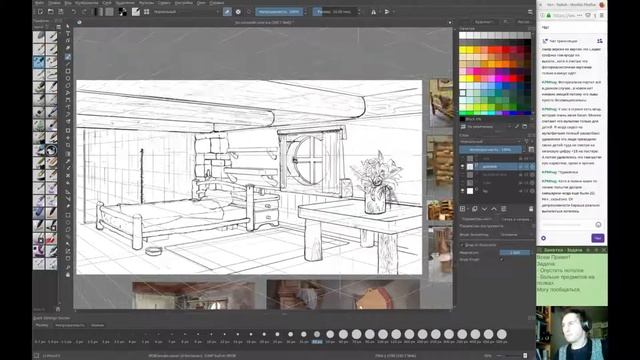Move the layer up
The width and height of the screenshot is (640, 360).
(494, 209)
